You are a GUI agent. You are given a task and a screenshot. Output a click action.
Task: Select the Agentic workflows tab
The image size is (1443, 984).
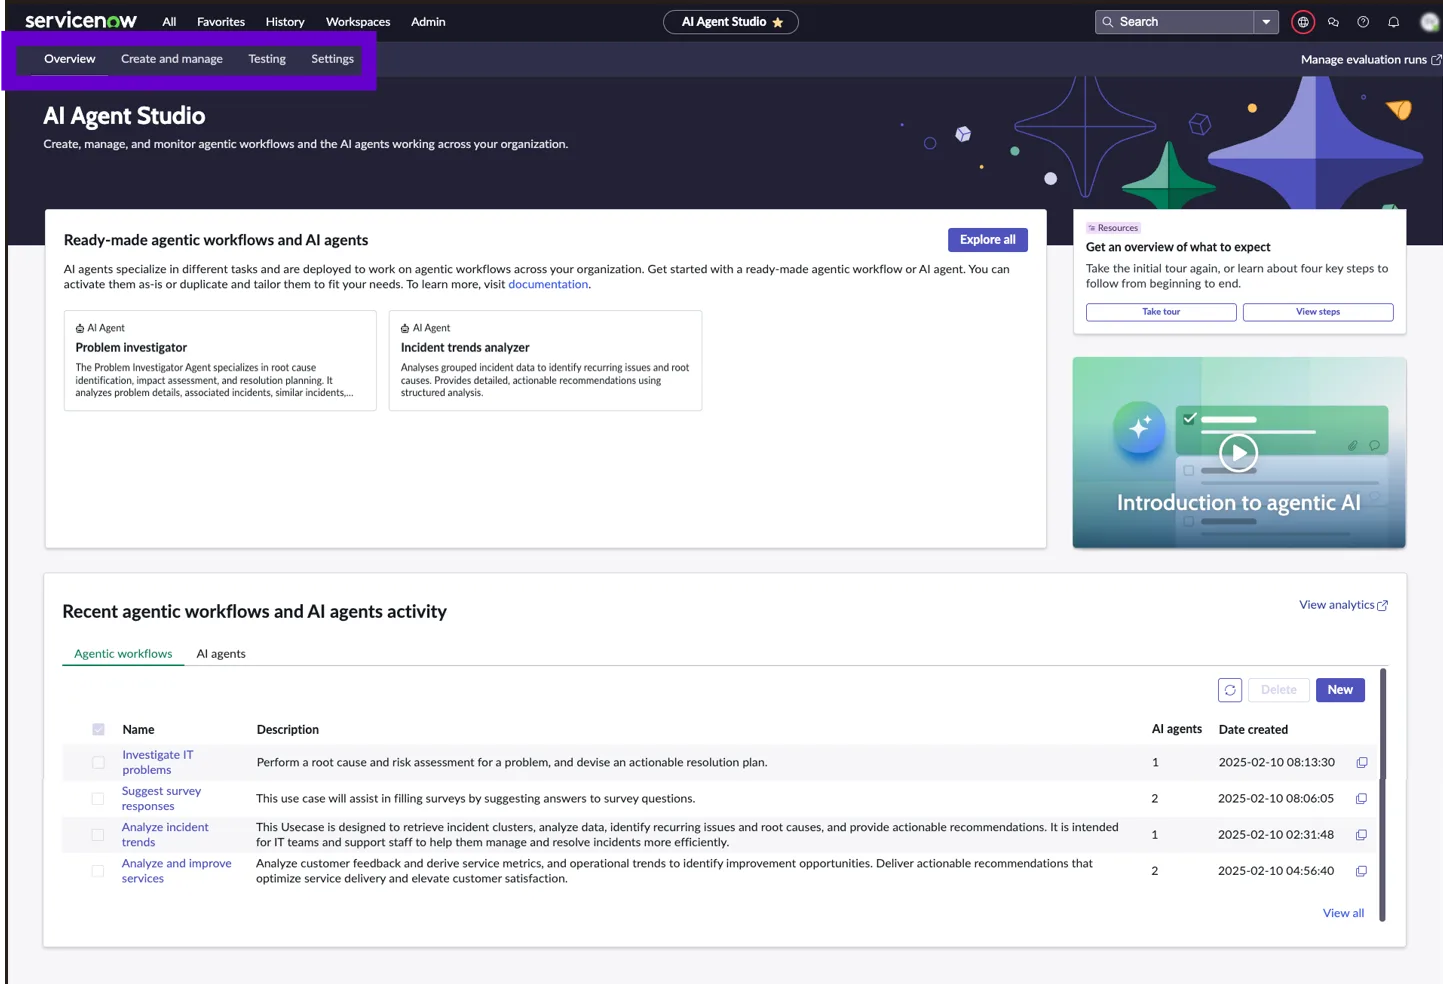pyautogui.click(x=123, y=654)
